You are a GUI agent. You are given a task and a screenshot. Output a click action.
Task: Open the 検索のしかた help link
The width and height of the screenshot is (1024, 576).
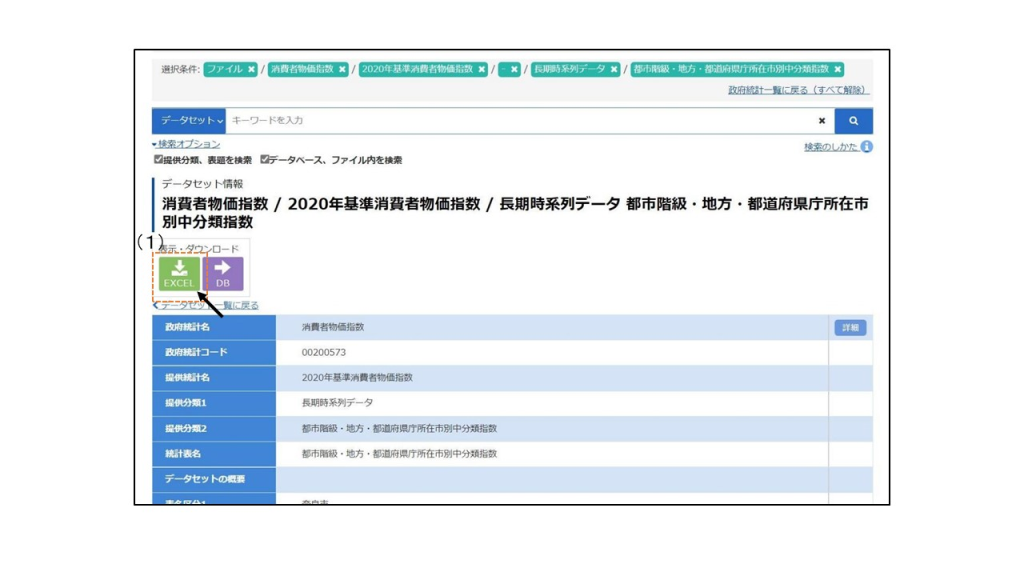pyautogui.click(x=830, y=147)
